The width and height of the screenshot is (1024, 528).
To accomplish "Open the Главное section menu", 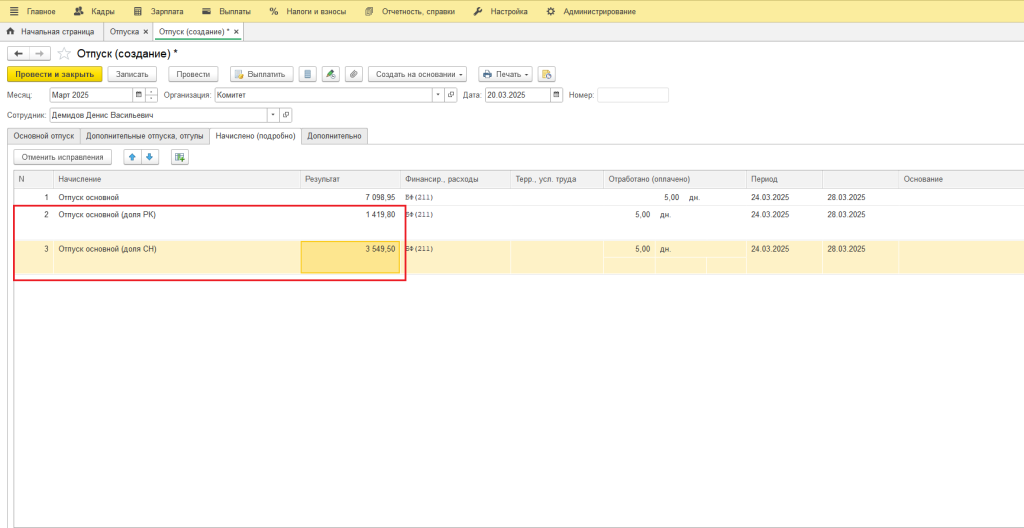I will point(33,12).
